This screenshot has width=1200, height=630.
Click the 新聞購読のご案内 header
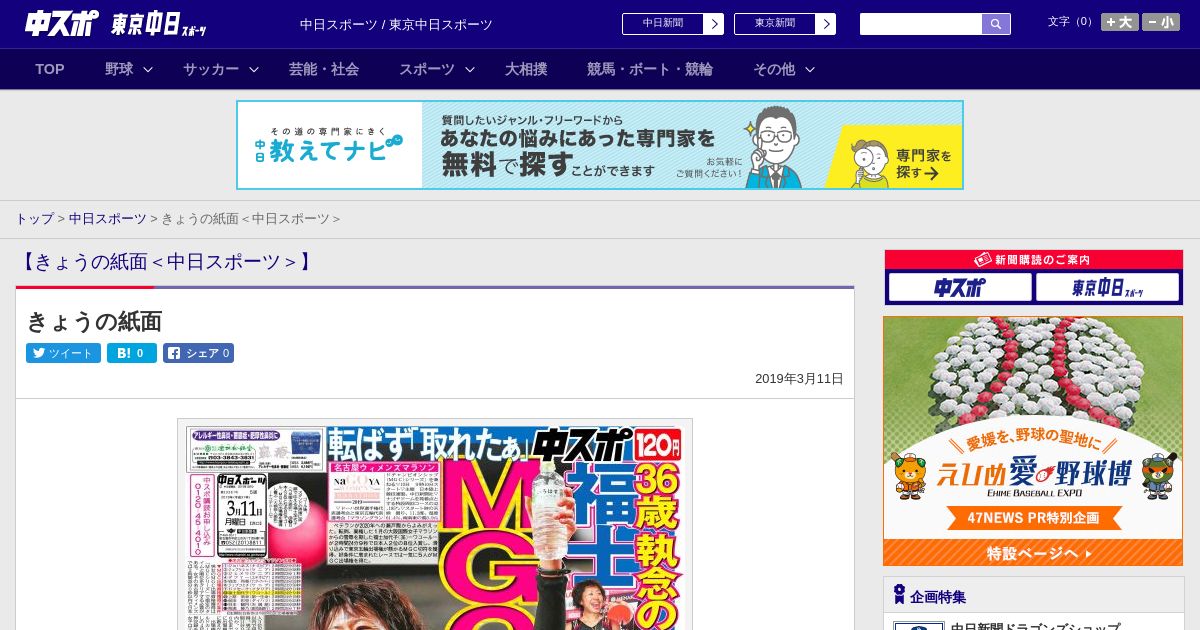pyautogui.click(x=1034, y=259)
